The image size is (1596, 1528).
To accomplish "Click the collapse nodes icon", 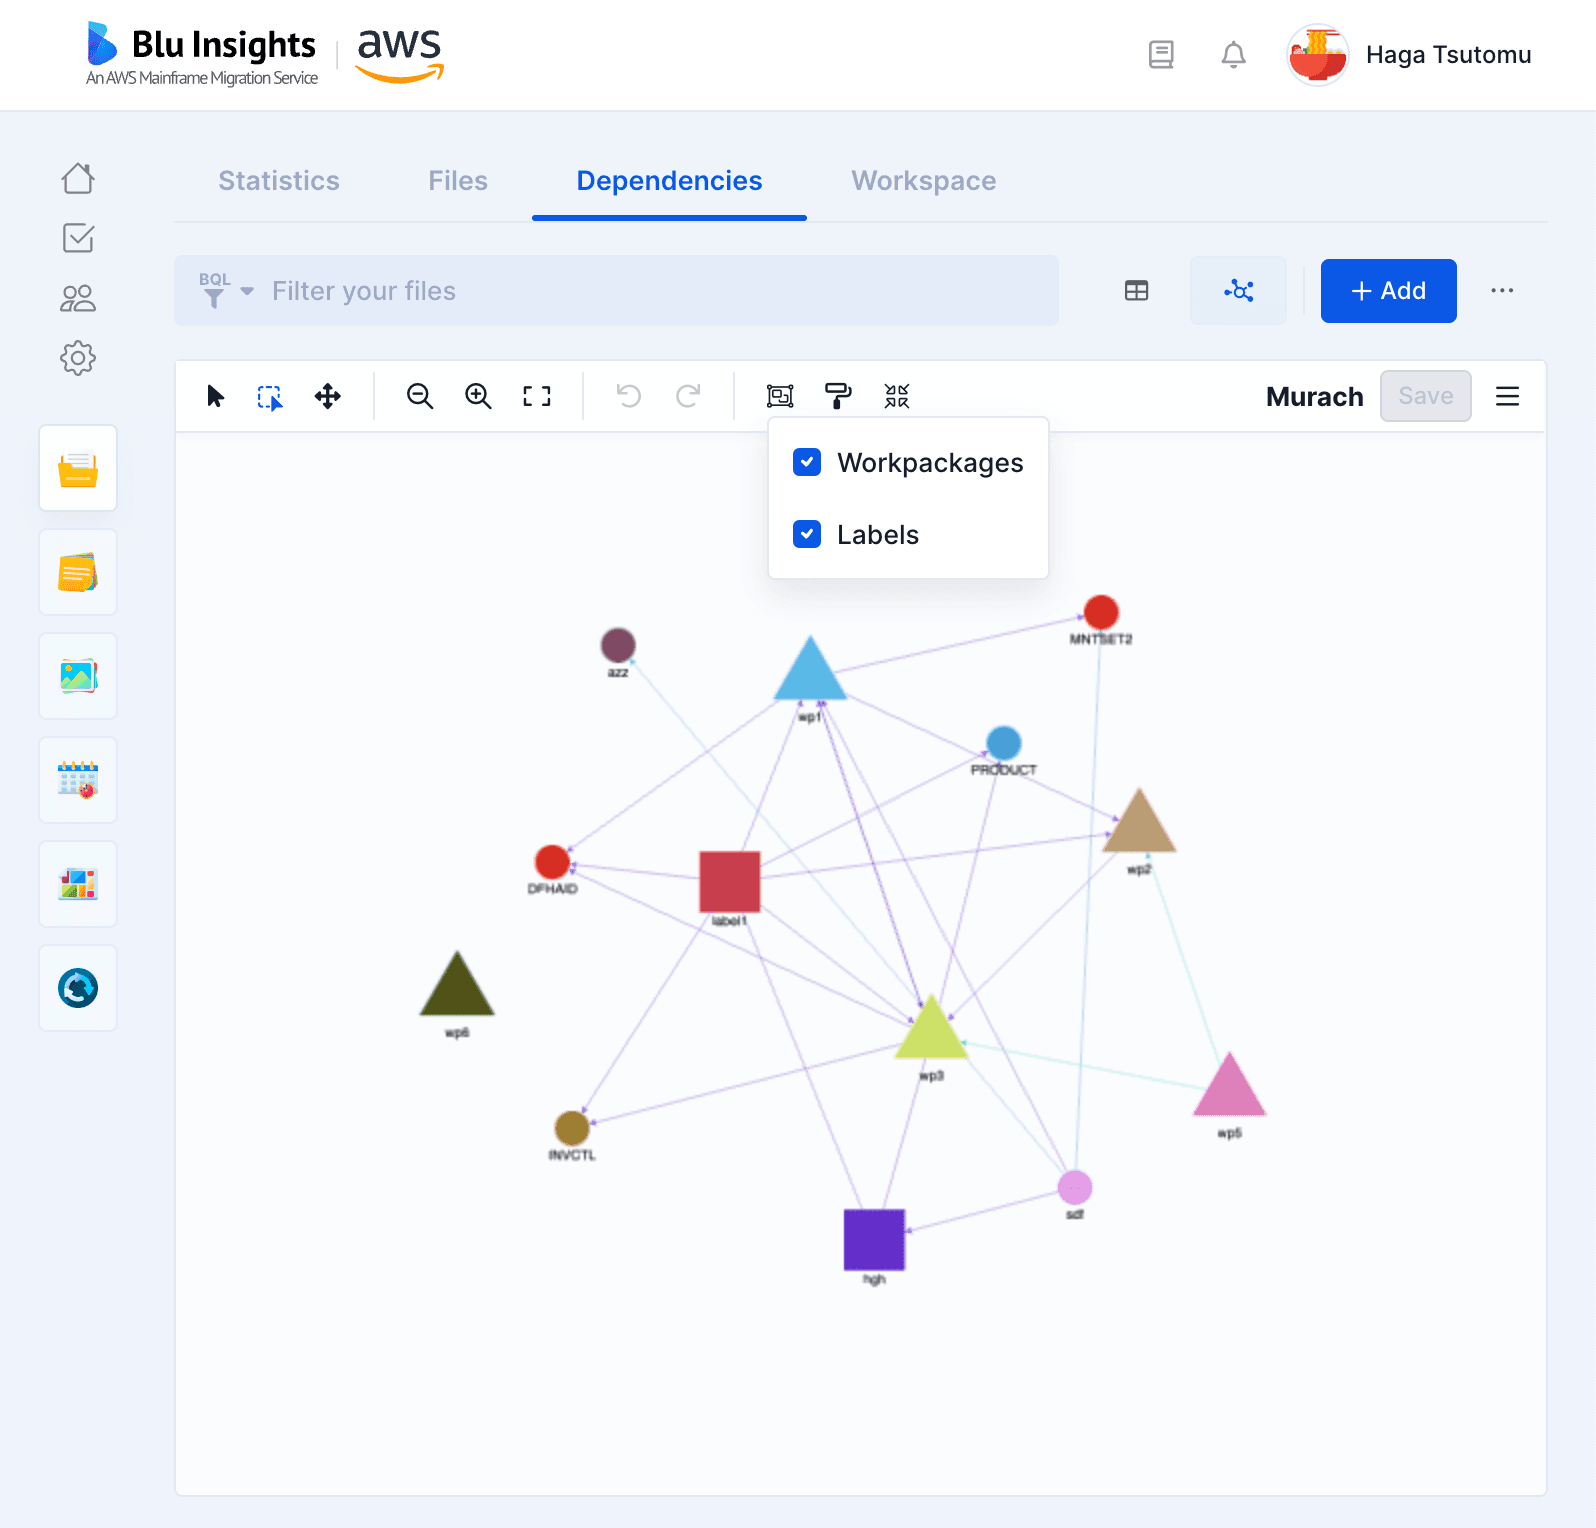I will tap(897, 397).
